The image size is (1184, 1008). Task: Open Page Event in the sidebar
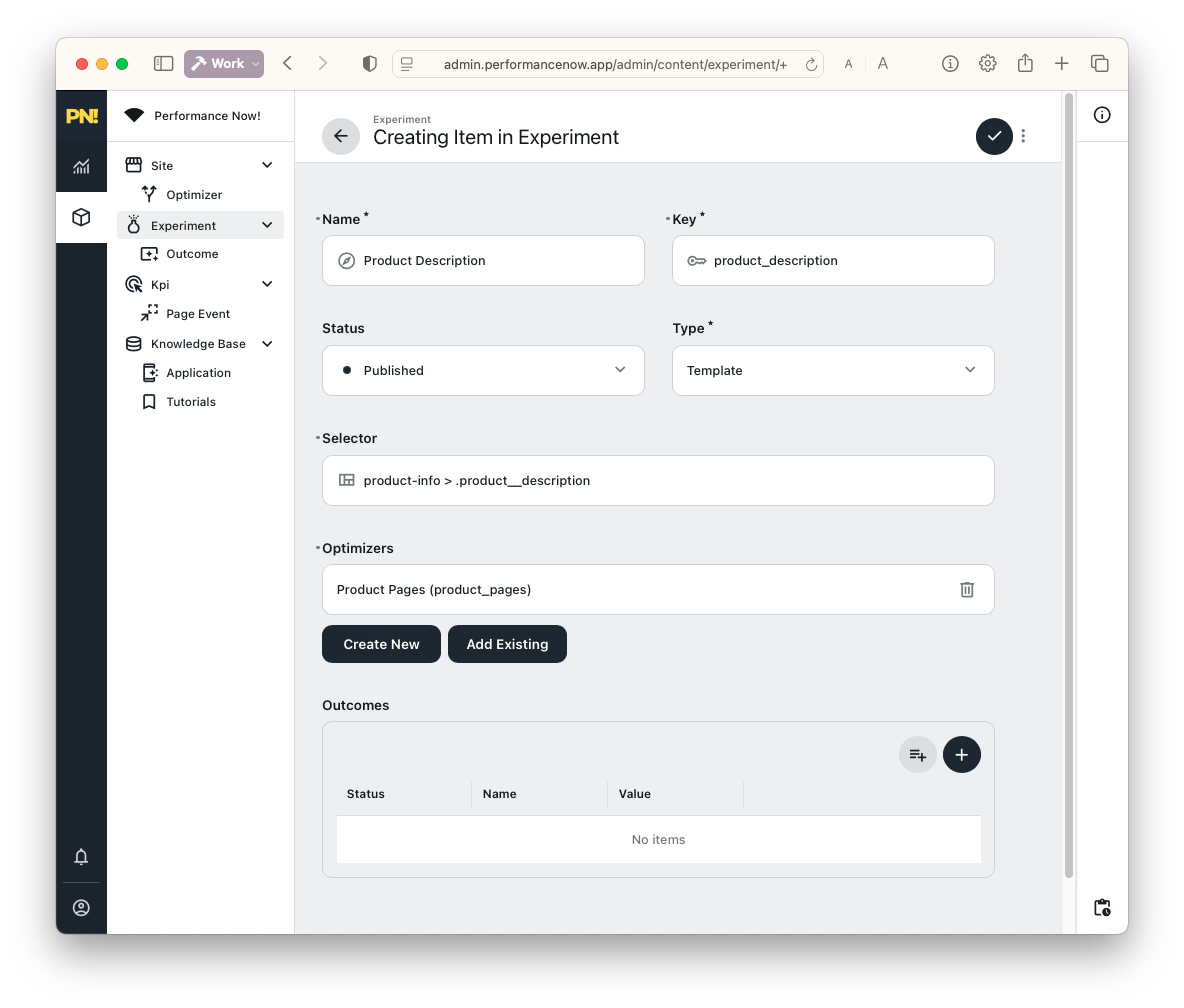pyautogui.click(x=198, y=313)
